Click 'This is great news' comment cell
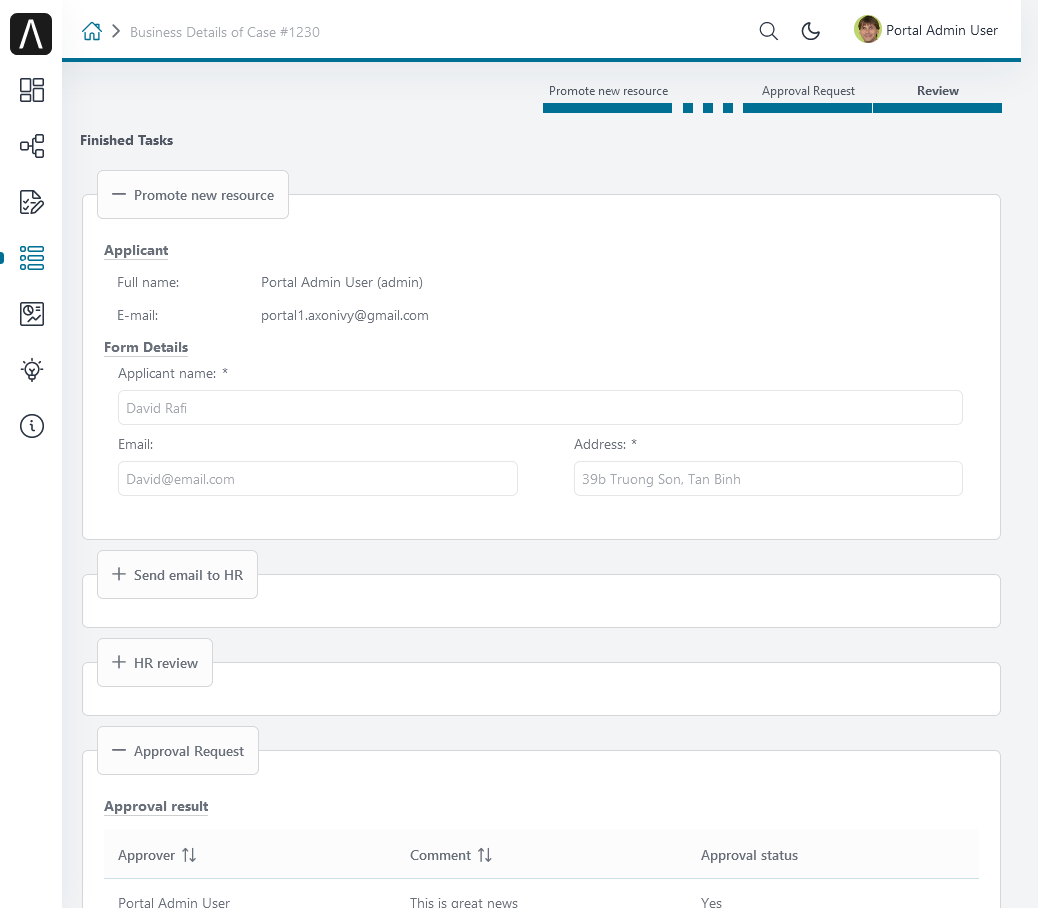The image size is (1038, 908). tap(463, 901)
